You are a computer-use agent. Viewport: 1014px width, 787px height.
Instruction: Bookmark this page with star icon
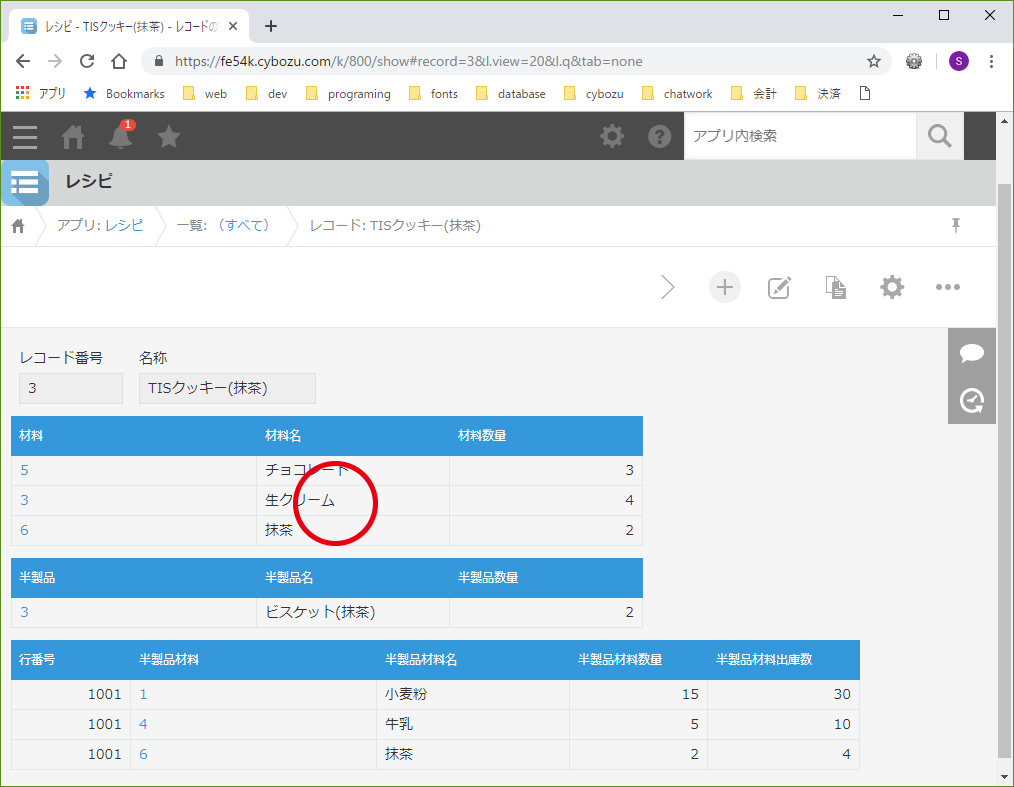click(874, 61)
